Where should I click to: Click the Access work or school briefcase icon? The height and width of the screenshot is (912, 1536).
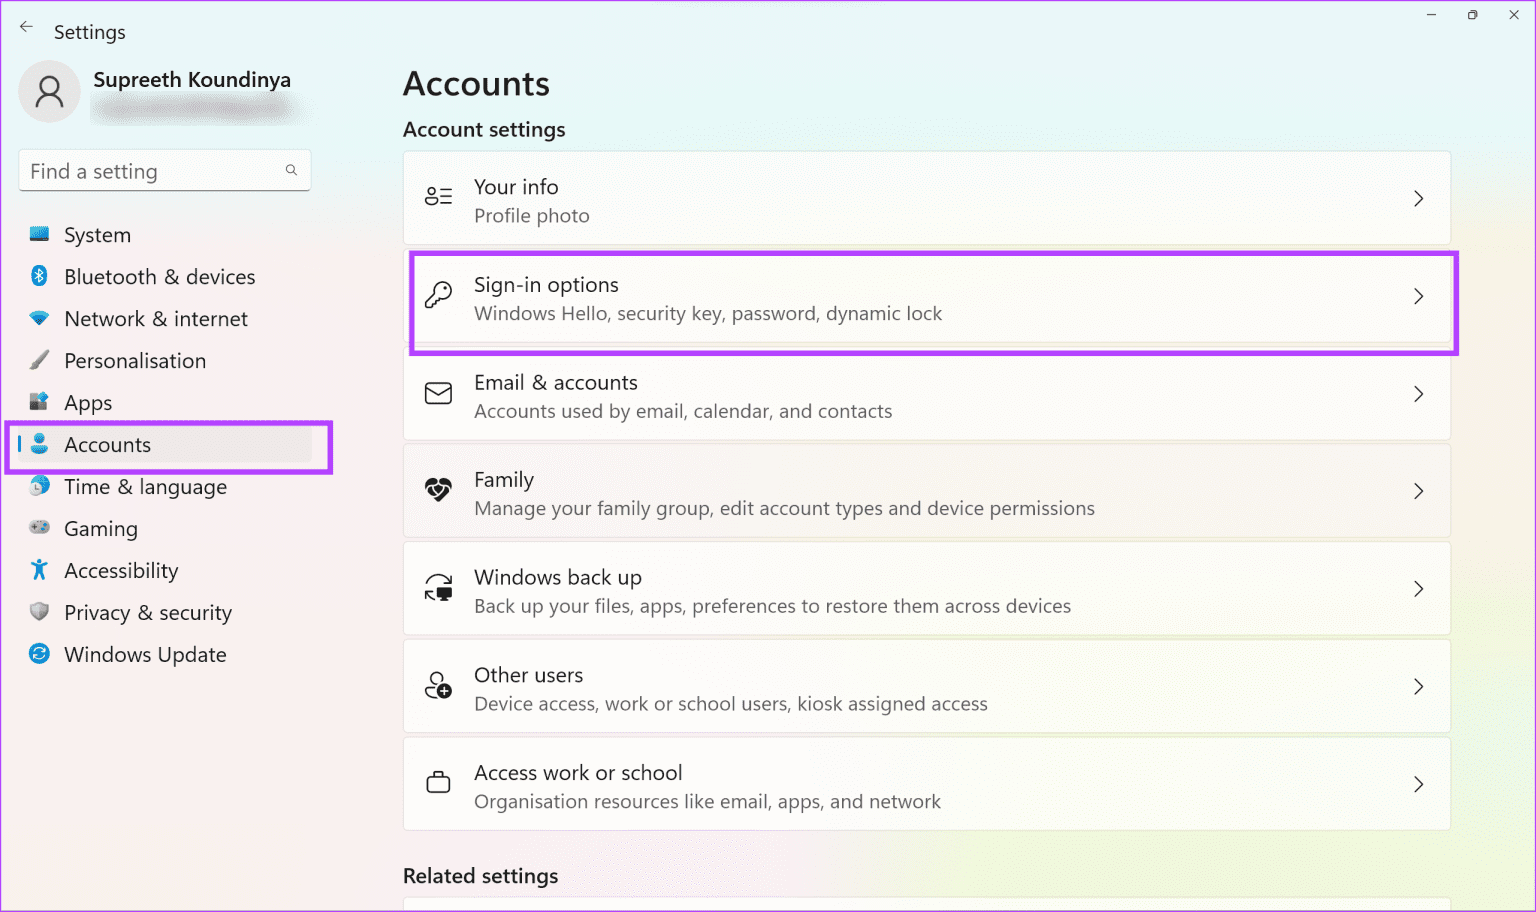pos(438,783)
